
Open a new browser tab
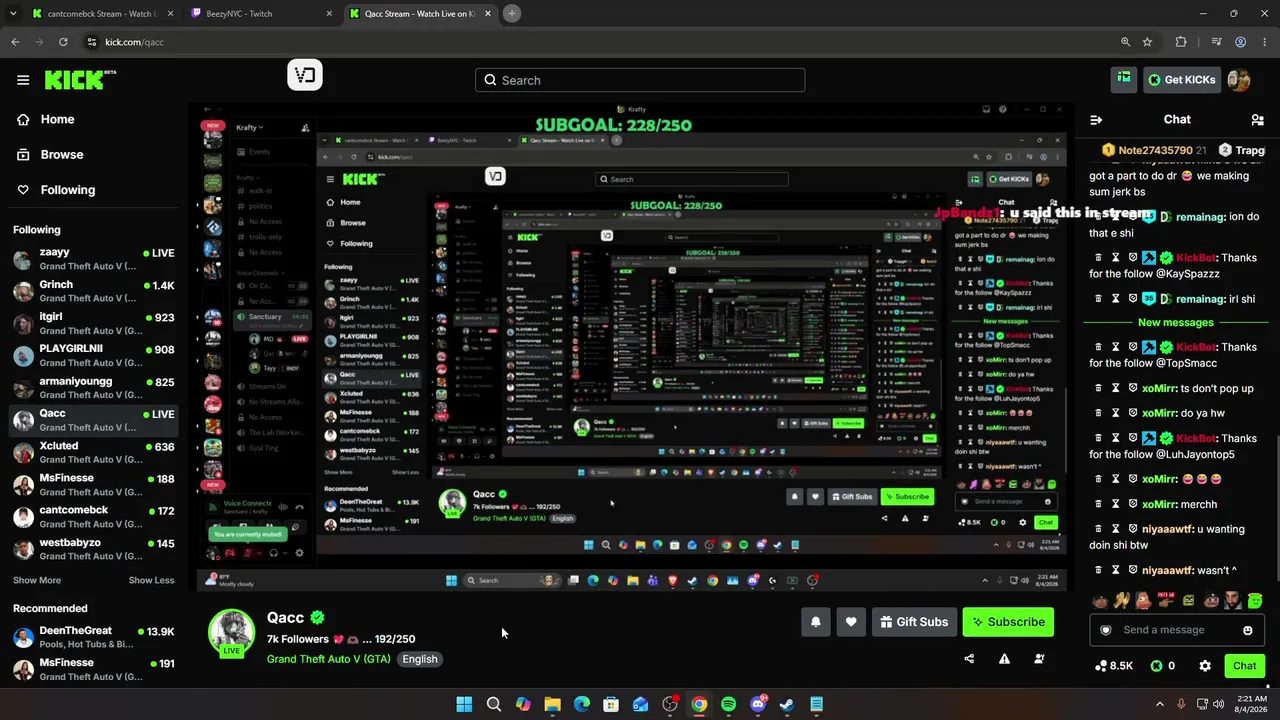511,14
